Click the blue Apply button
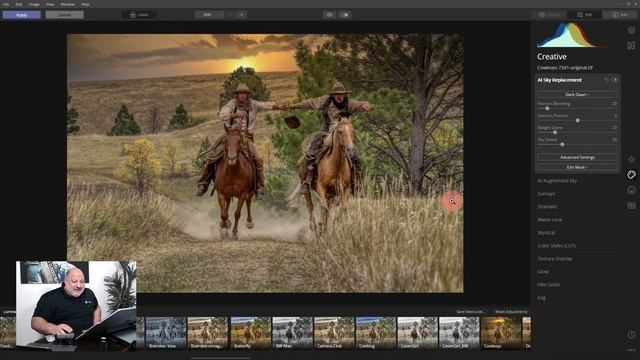 point(22,15)
